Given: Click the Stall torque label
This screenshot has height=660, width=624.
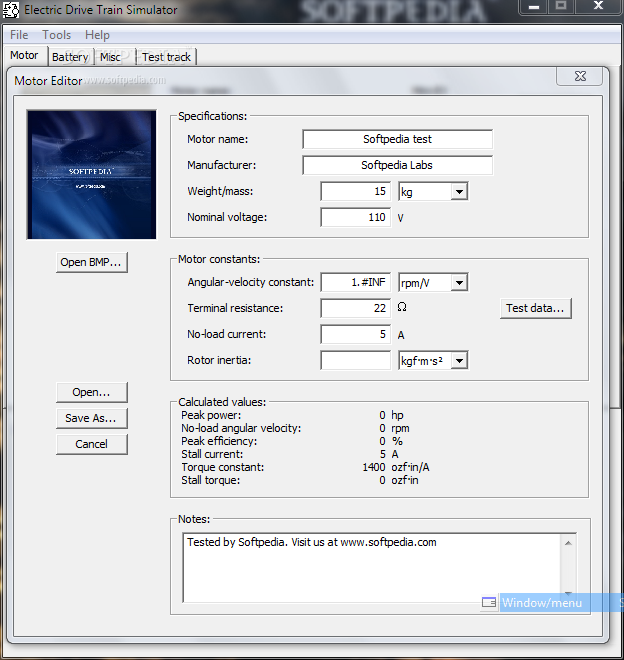Looking at the screenshot, I should pyautogui.click(x=211, y=480).
